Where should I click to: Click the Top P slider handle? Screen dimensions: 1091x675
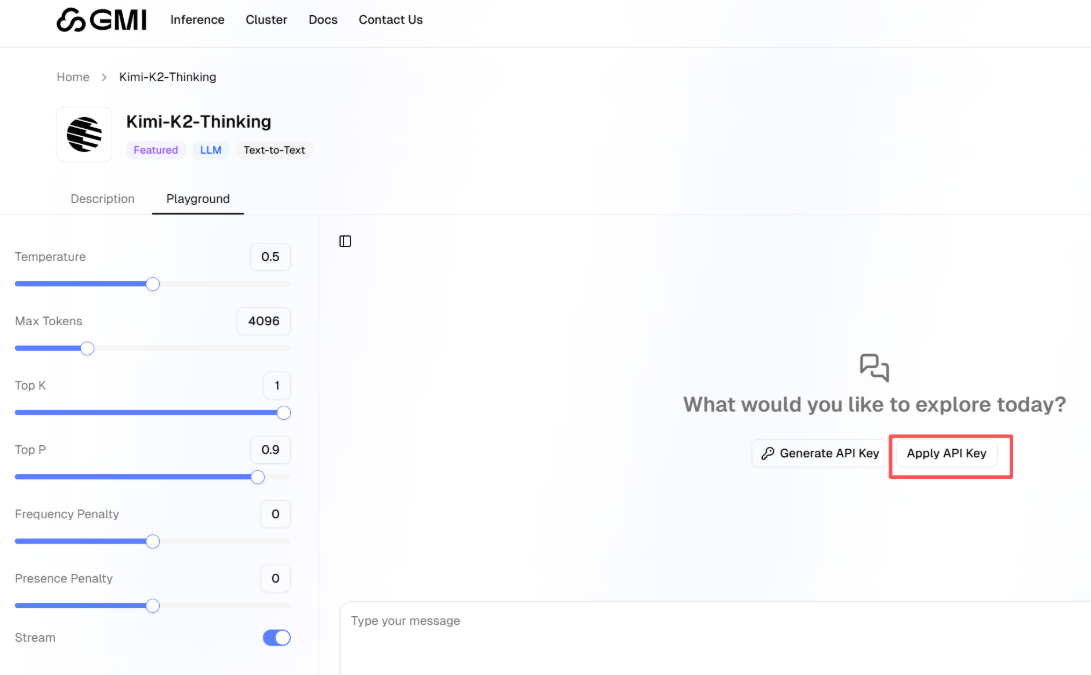point(257,477)
